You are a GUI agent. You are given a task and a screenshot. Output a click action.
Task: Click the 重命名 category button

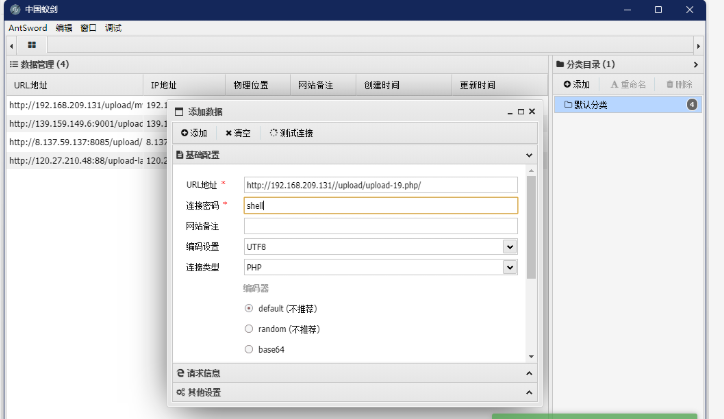click(x=628, y=85)
